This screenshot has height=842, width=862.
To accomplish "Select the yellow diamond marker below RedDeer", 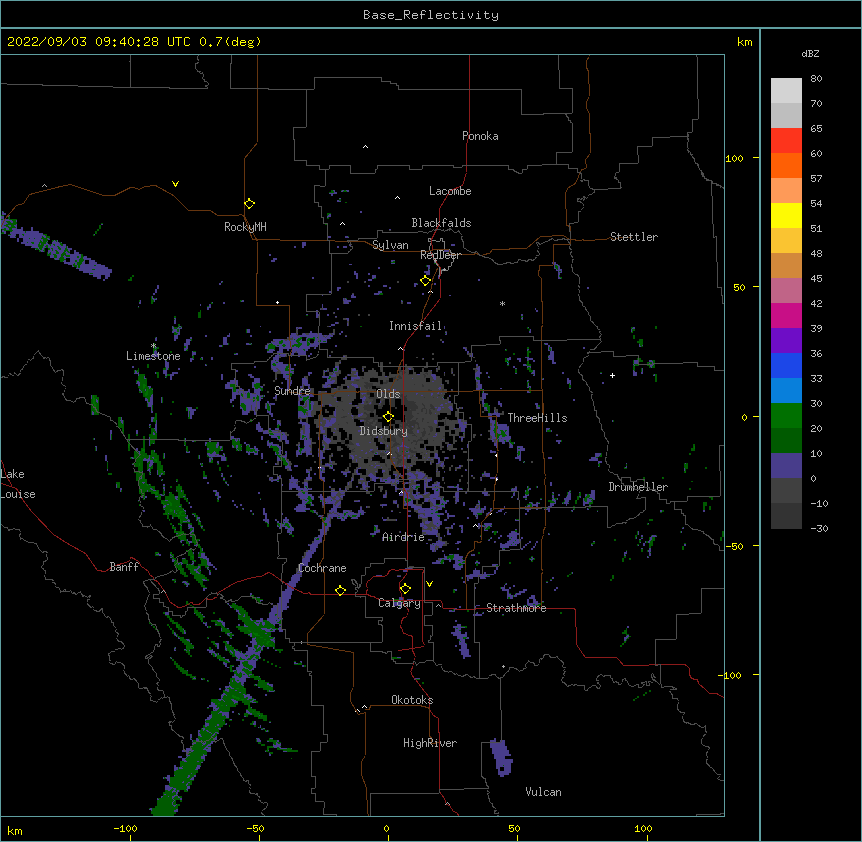I will [x=426, y=281].
